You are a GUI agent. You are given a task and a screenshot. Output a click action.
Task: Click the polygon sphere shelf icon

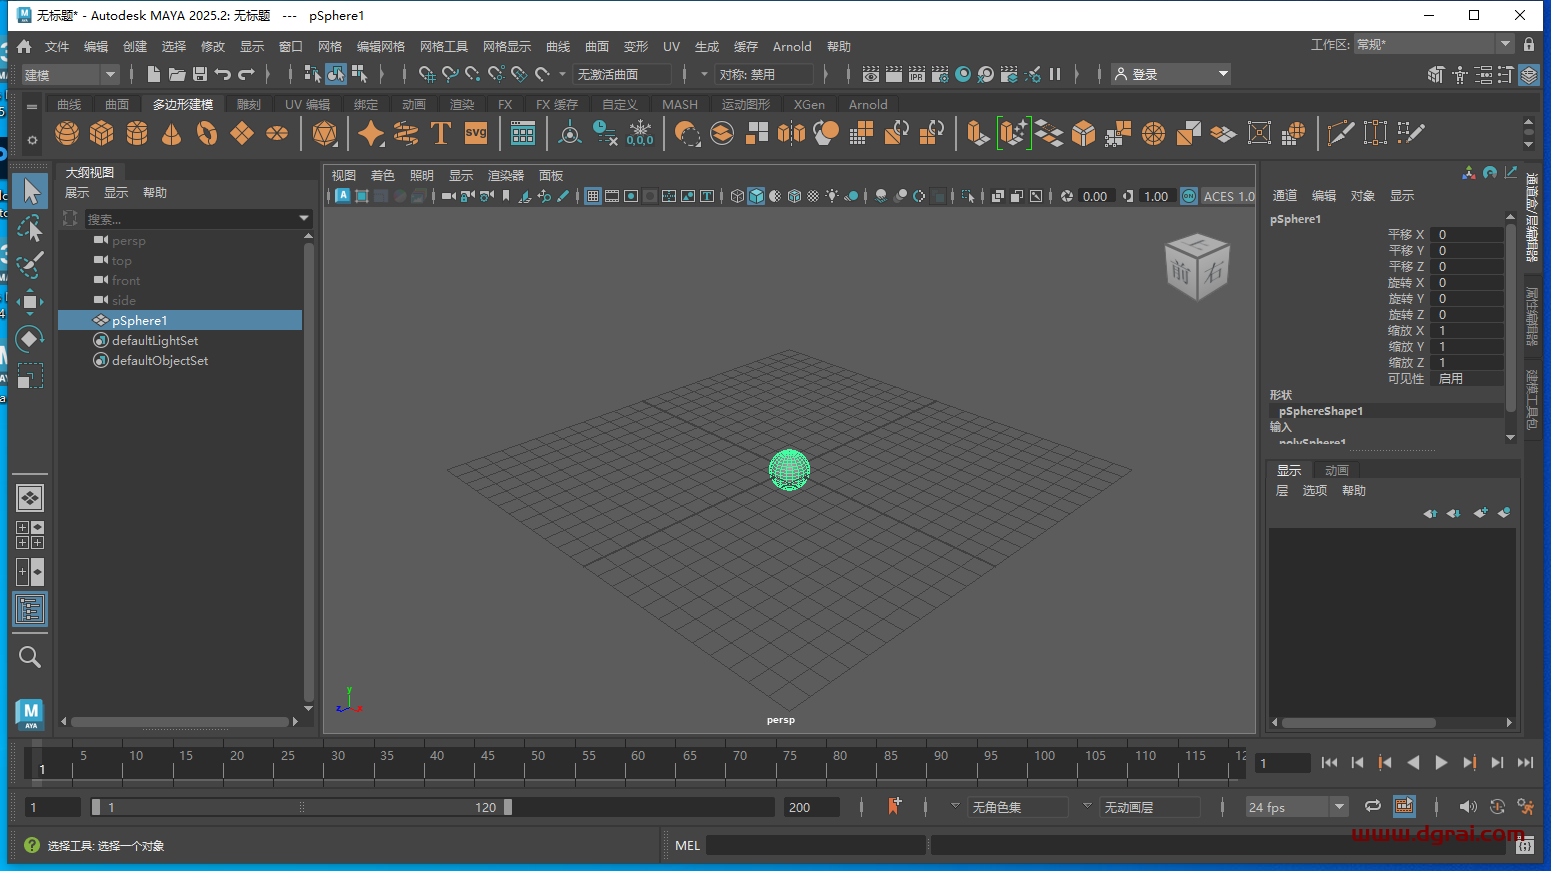(67, 133)
